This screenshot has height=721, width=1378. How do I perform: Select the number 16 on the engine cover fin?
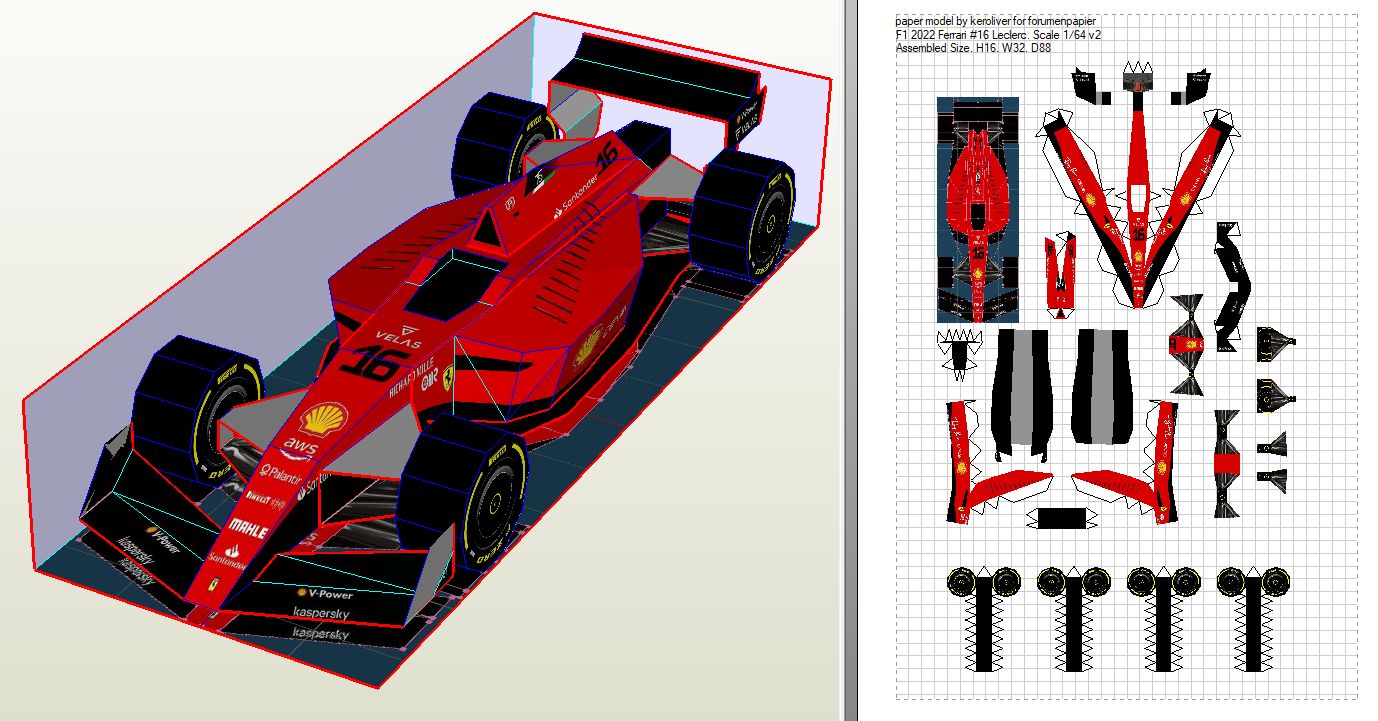605,156
